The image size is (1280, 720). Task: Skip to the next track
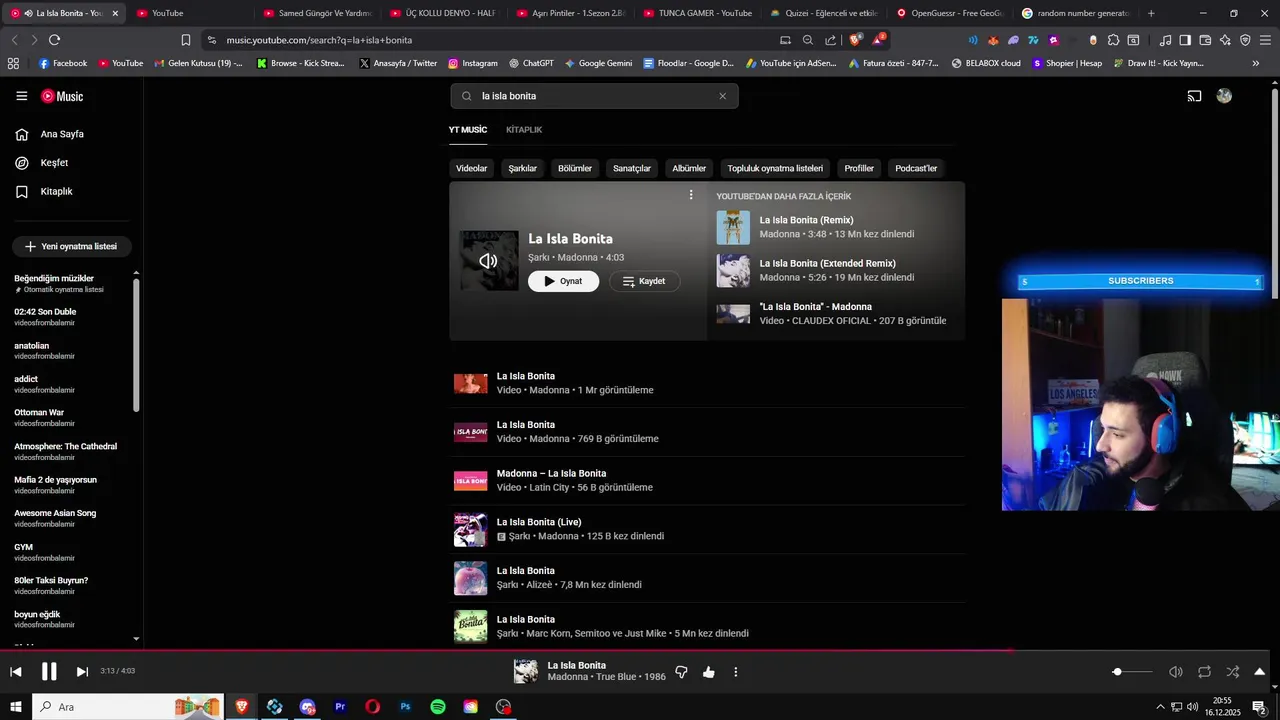82,672
